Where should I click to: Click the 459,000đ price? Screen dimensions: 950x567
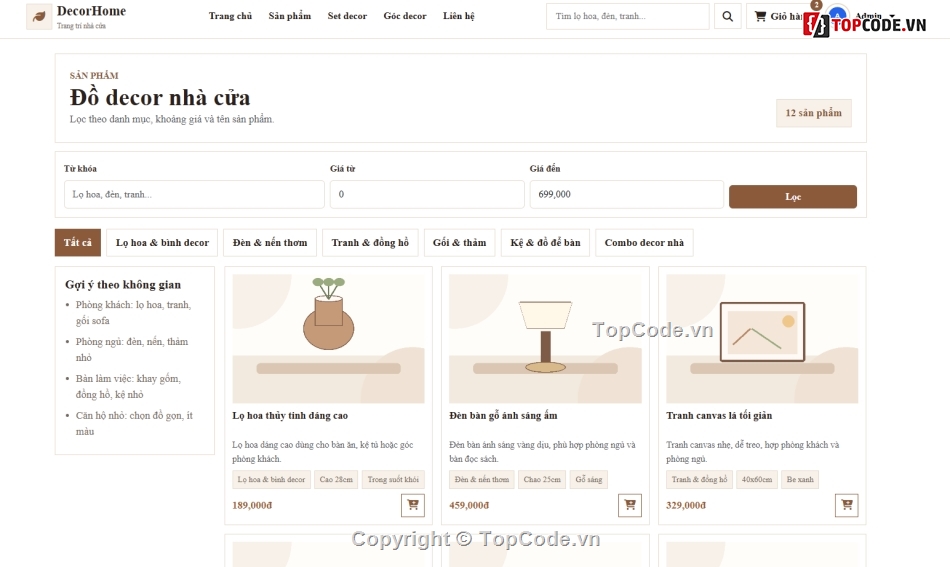(x=469, y=505)
